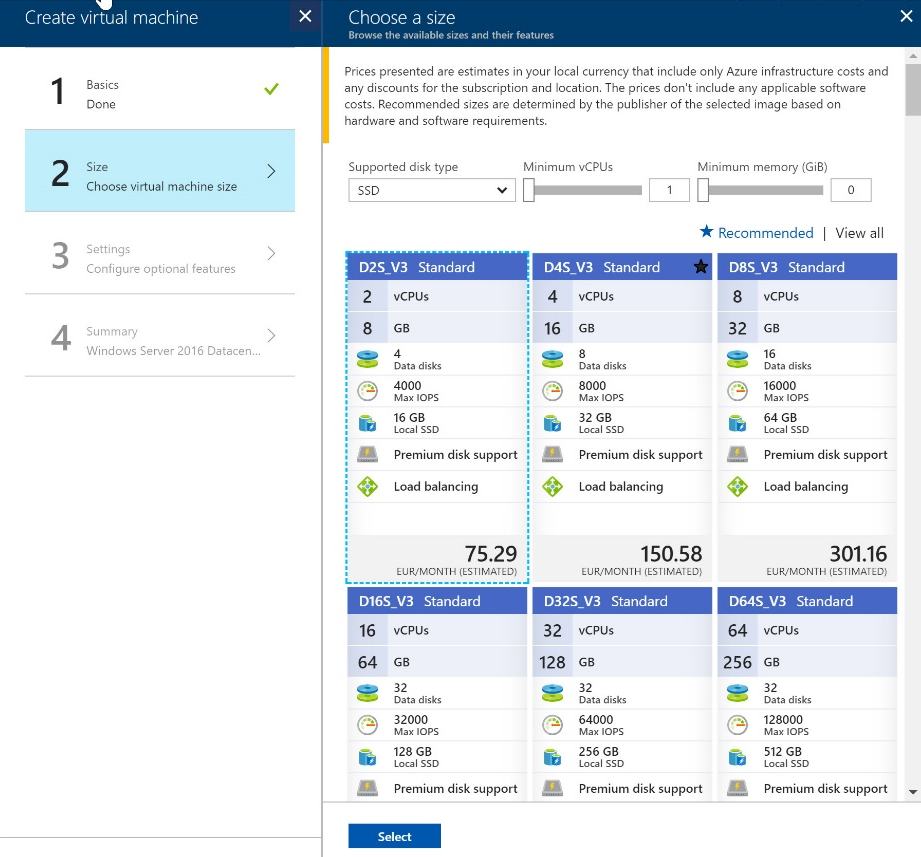This screenshot has width=921, height=857.
Task: Select the D4S_V3 Standard size card header
Action: [x=622, y=267]
